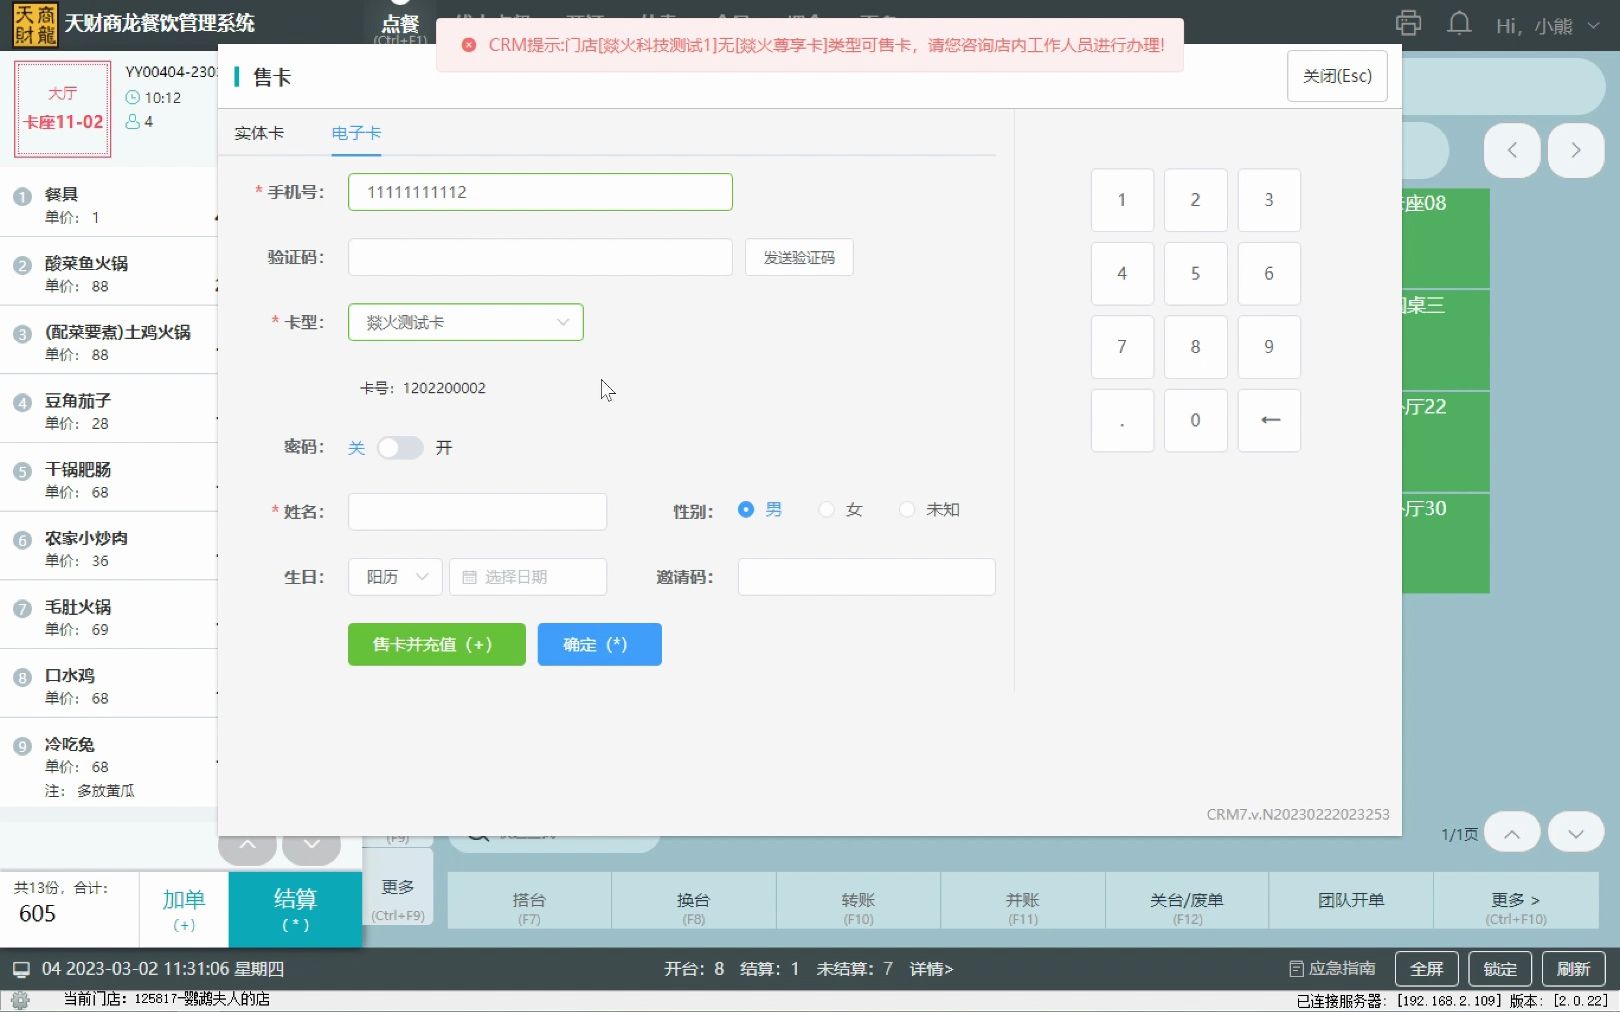Expand the user menu arrow beside 小熊

click(1593, 26)
